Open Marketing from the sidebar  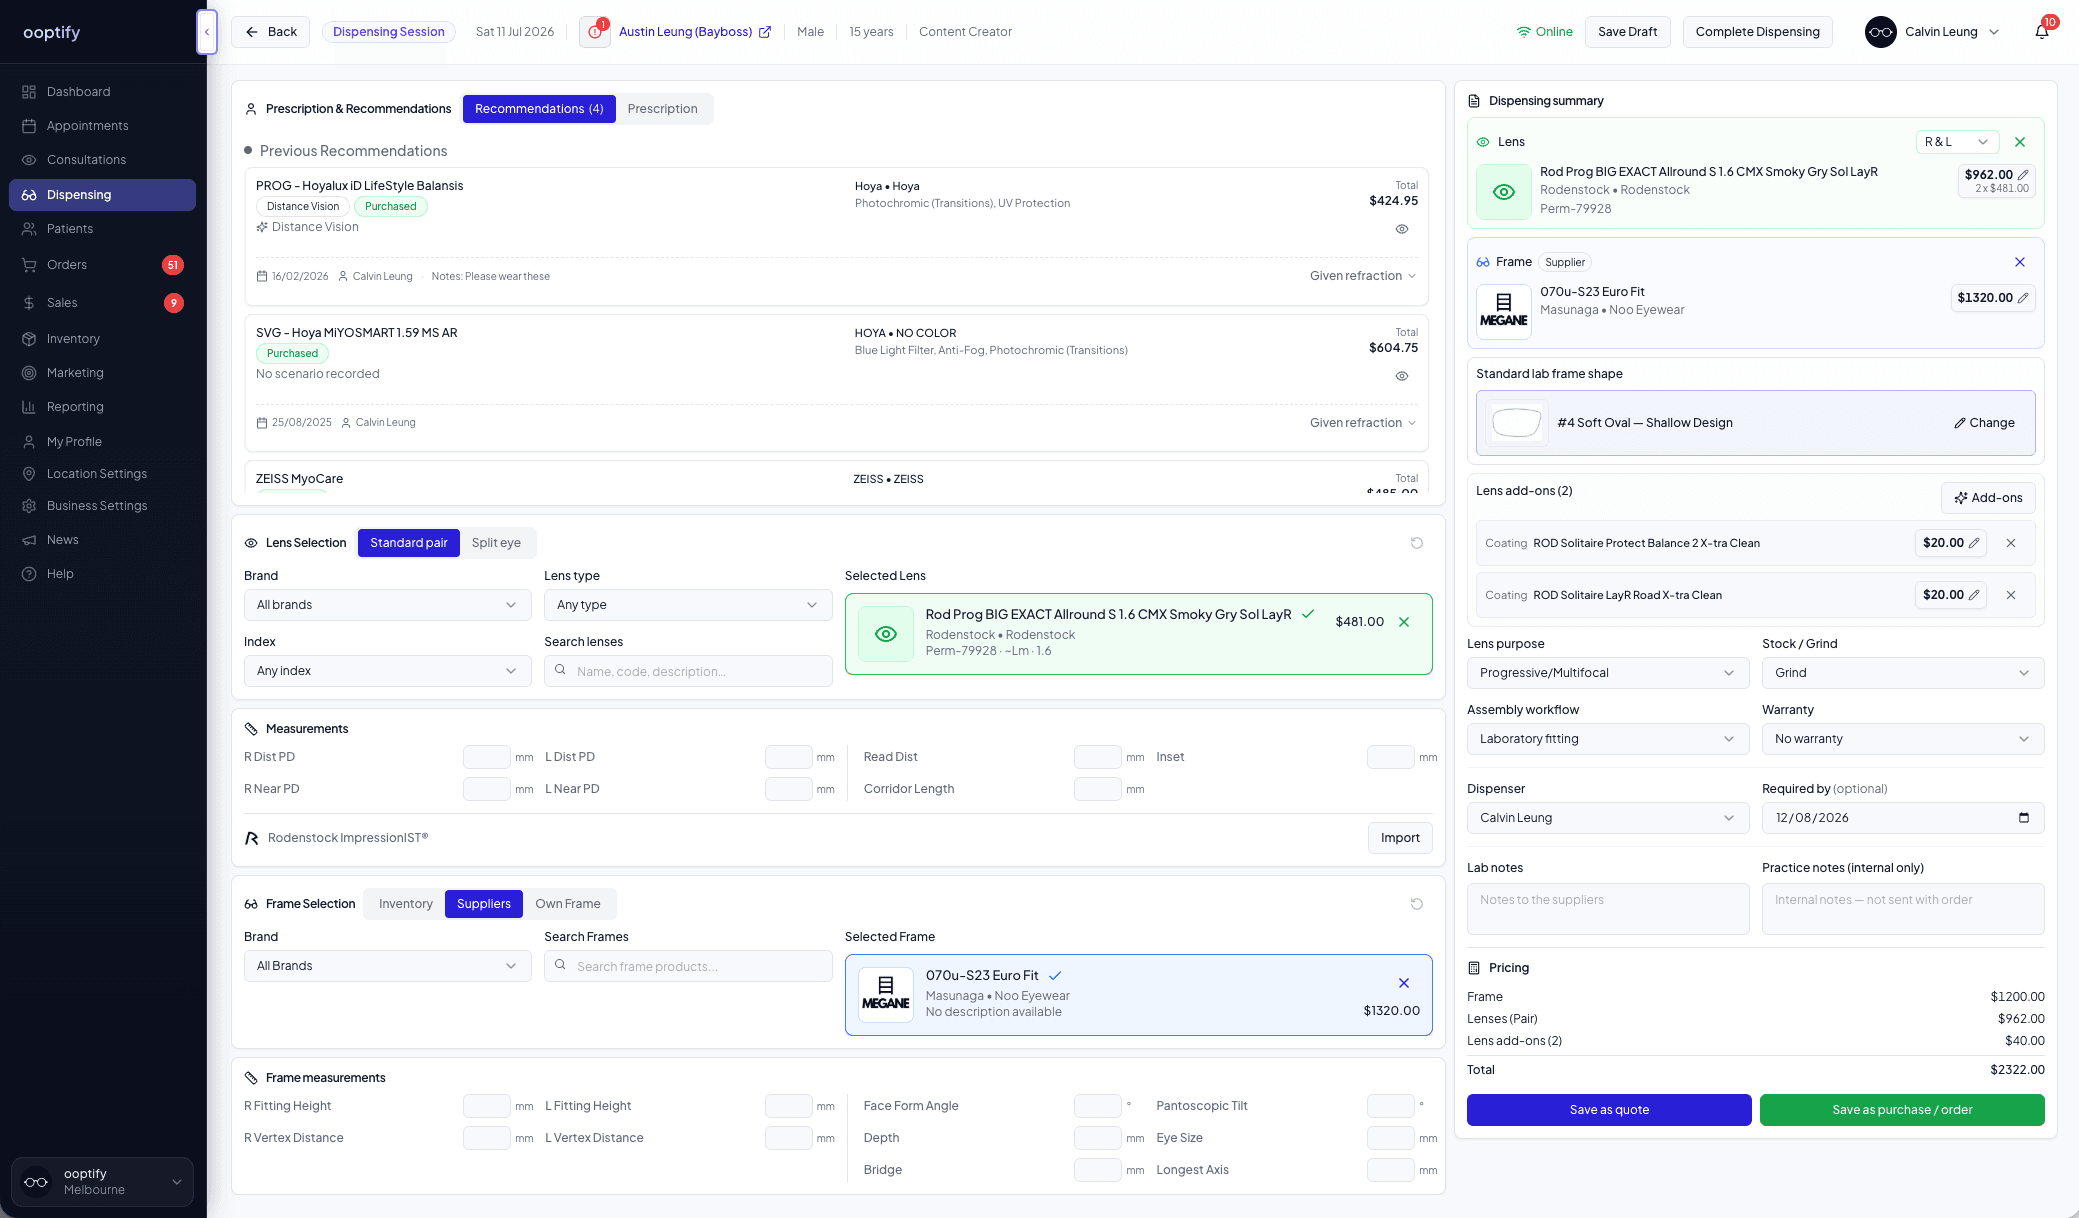[x=102, y=373]
